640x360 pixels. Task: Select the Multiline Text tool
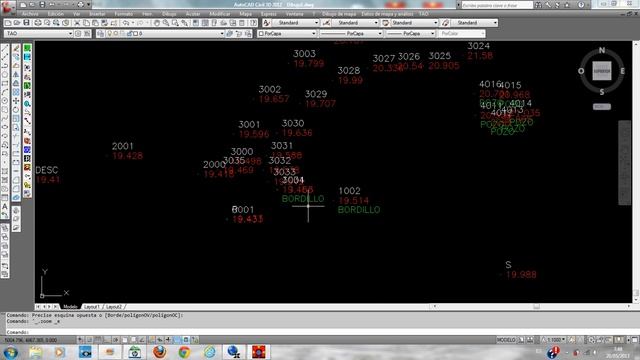pos(5,207)
